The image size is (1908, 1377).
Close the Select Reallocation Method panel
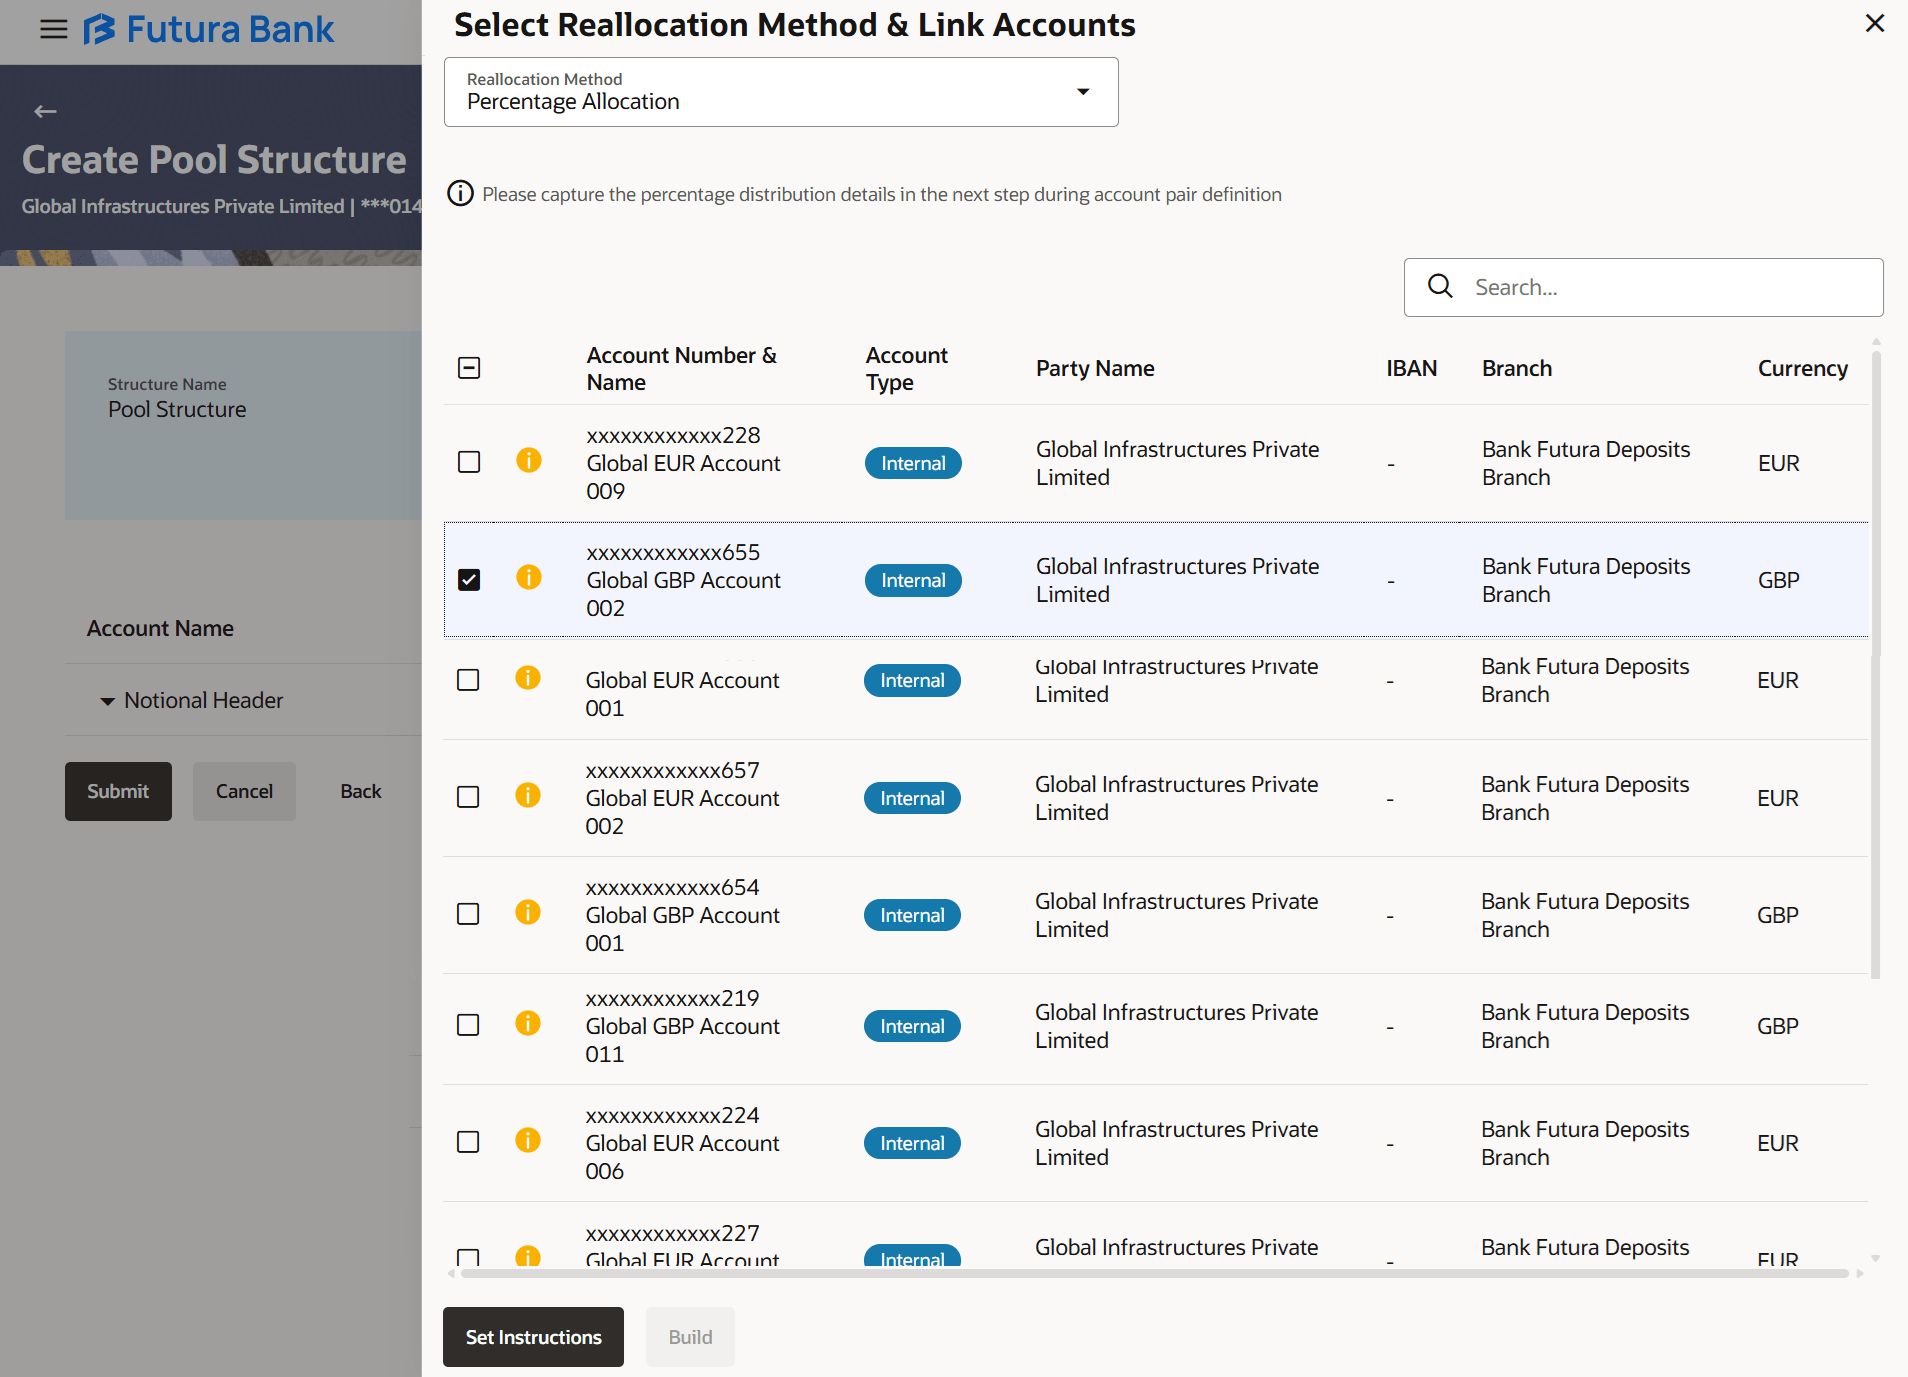[x=1874, y=23]
